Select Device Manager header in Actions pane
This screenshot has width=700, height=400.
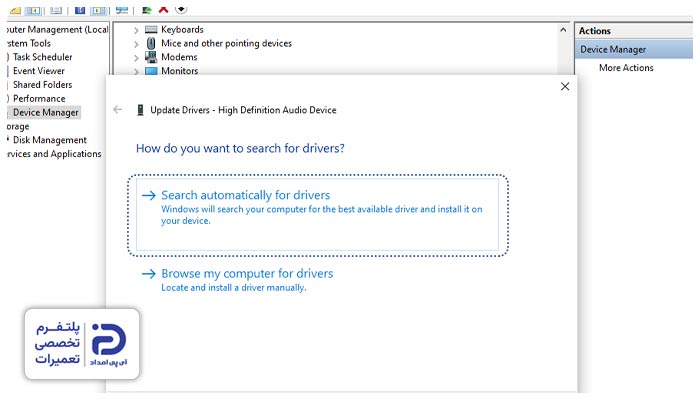(633, 49)
